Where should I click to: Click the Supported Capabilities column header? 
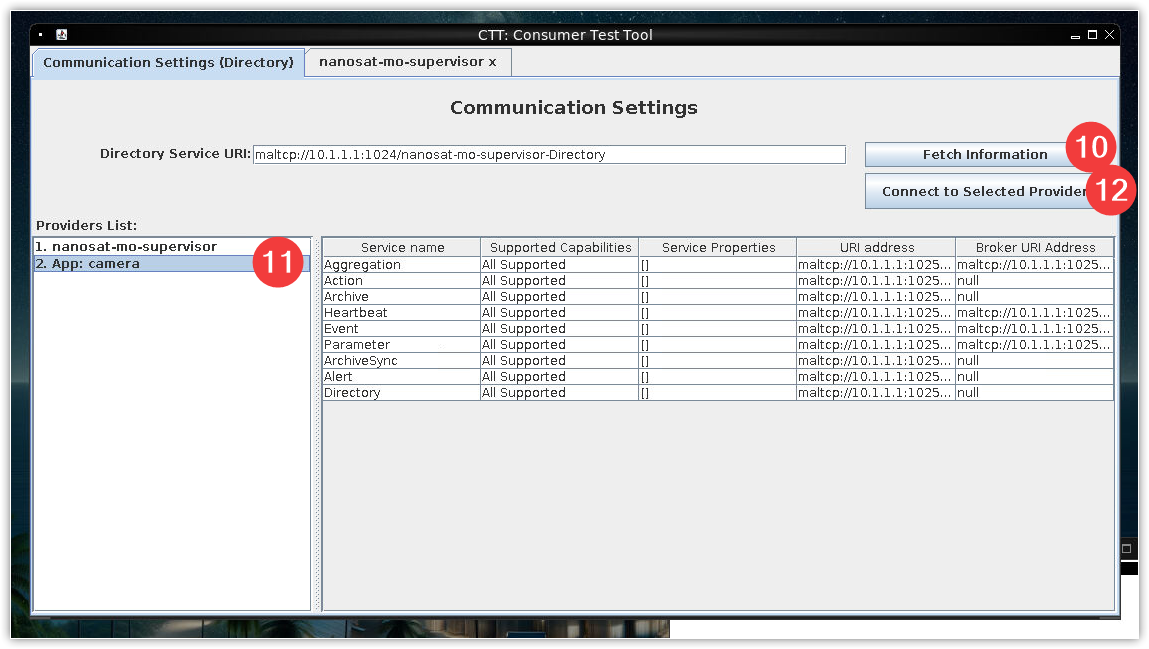coord(560,248)
